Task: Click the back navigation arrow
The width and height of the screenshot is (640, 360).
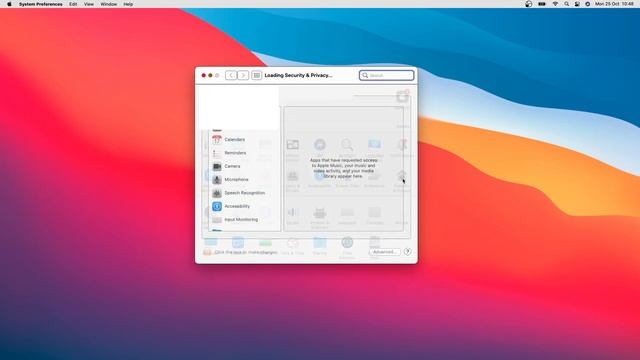Action: (231, 76)
